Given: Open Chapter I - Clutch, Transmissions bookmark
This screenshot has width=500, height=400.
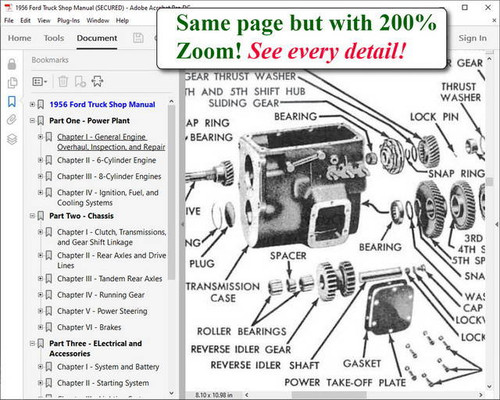Looking at the screenshot, I should 111,237.
